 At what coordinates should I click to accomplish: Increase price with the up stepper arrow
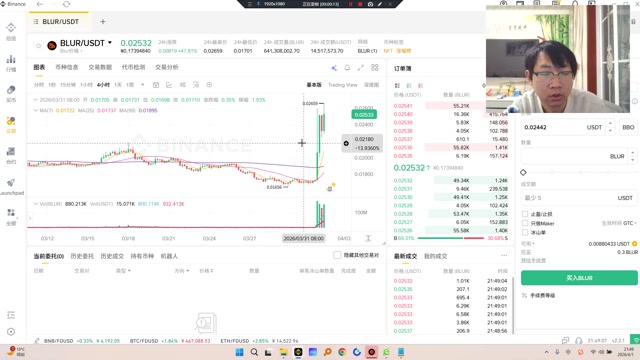[x=610, y=123]
